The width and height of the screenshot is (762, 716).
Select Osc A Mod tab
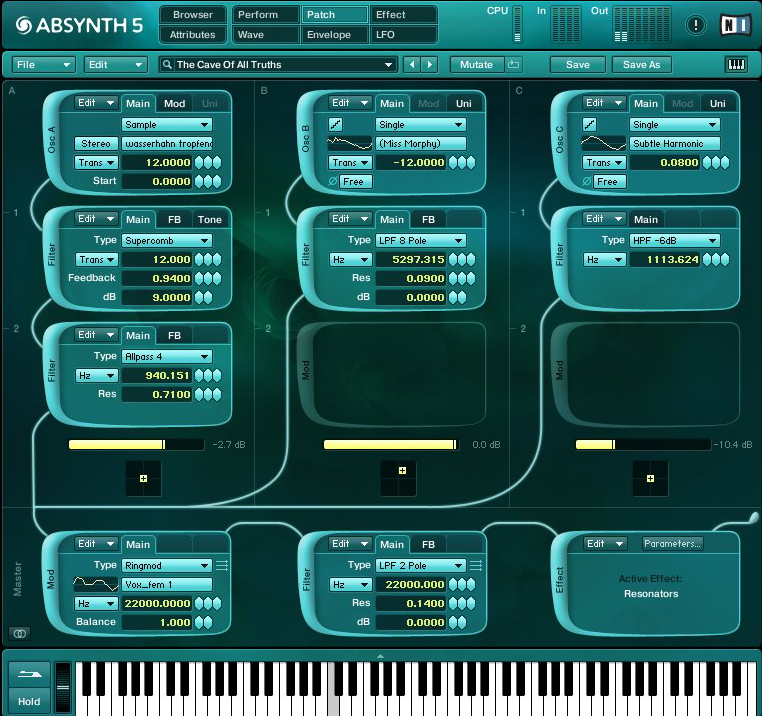tap(174, 104)
